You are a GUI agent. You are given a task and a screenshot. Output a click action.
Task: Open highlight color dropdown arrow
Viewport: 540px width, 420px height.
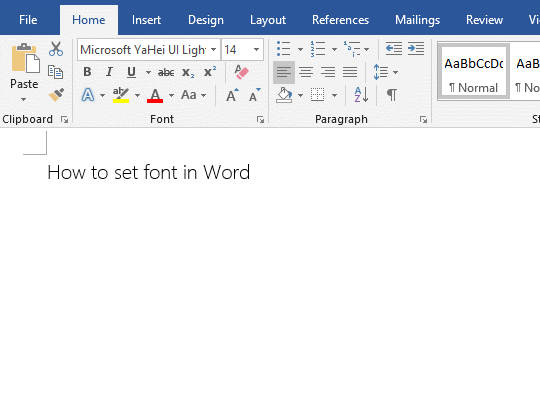(137, 95)
